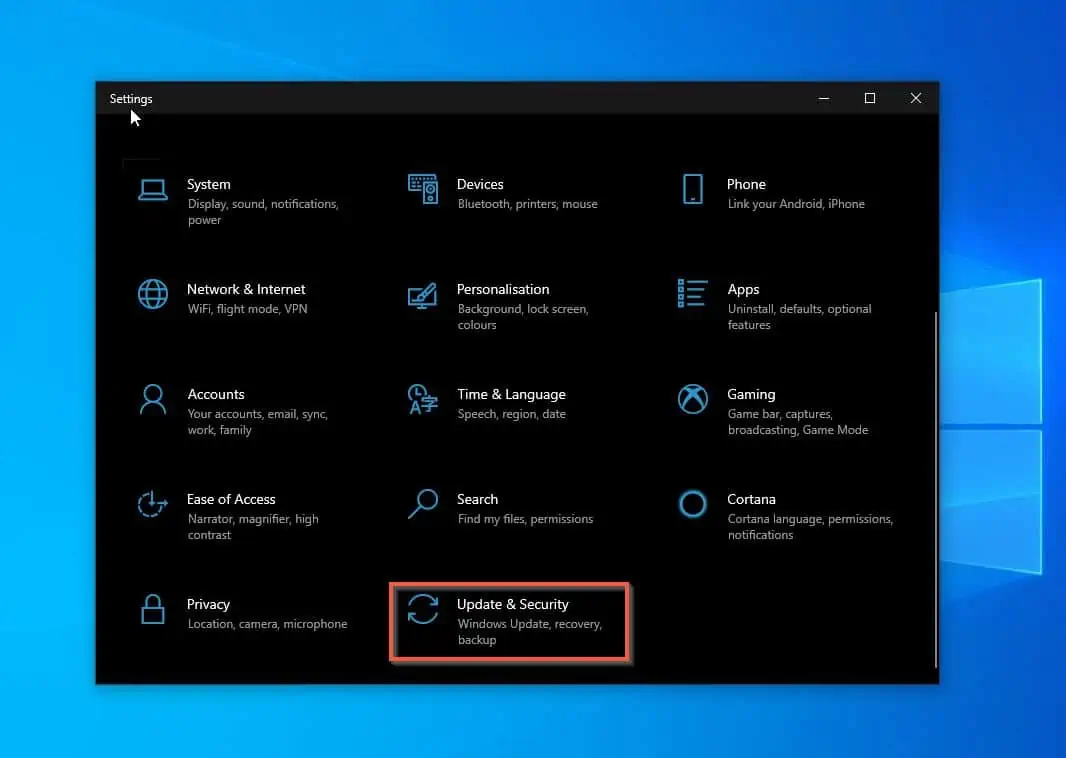Choose the Update & Security title
Screen dimensions: 1066x758
pos(513,604)
